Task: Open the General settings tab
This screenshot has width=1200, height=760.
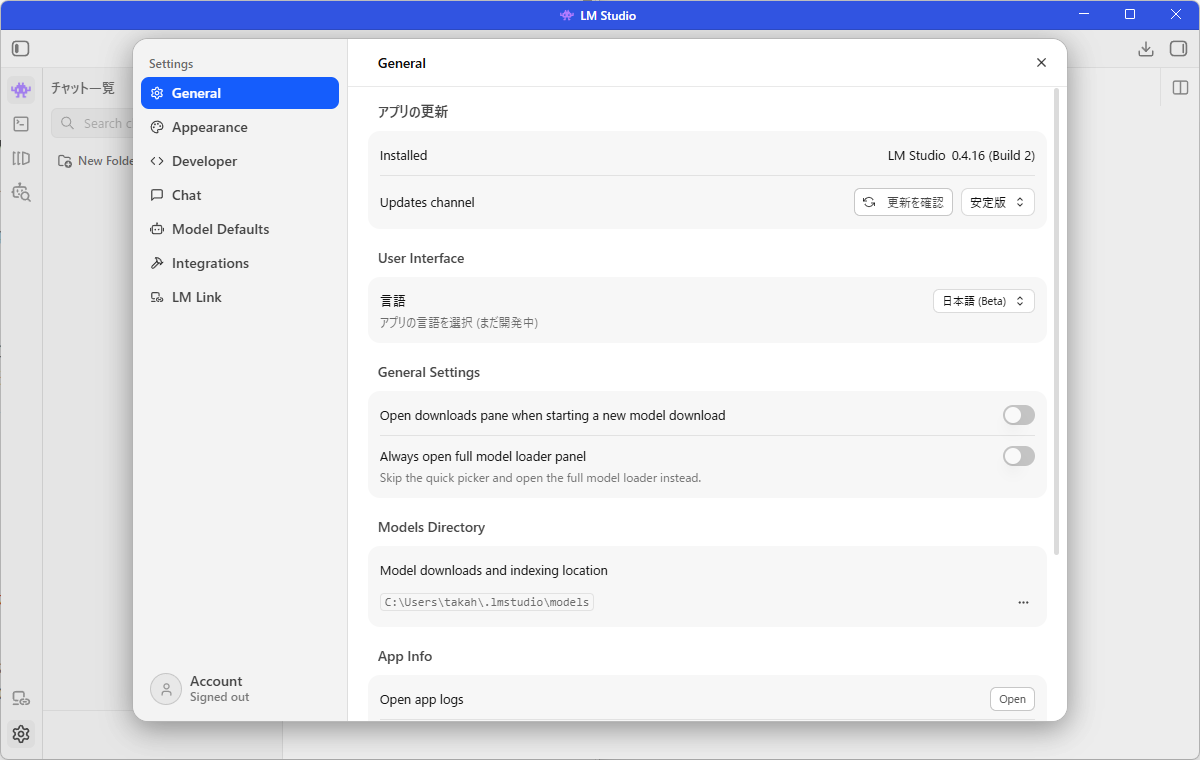Action: (x=240, y=93)
